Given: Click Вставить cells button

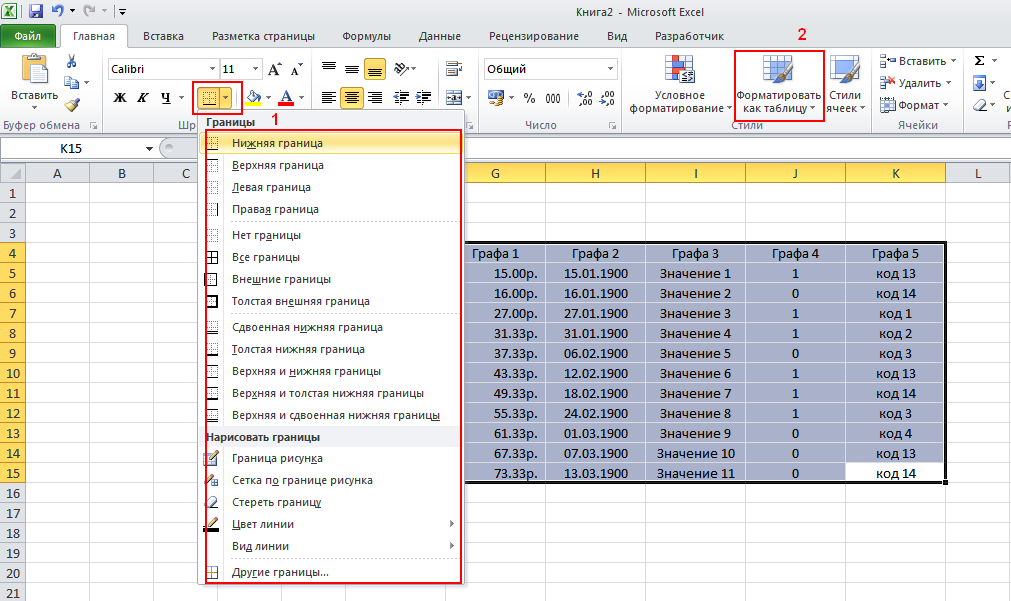Looking at the screenshot, I should (917, 61).
